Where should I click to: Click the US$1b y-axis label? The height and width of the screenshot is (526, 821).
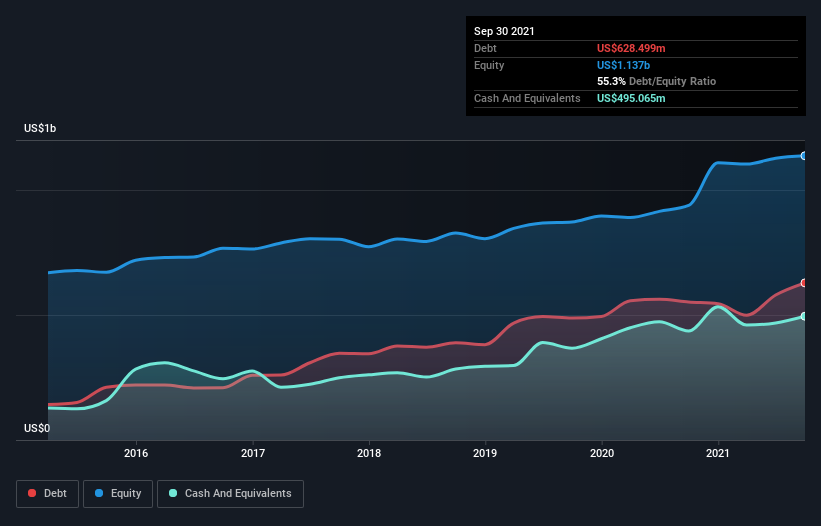coord(40,128)
